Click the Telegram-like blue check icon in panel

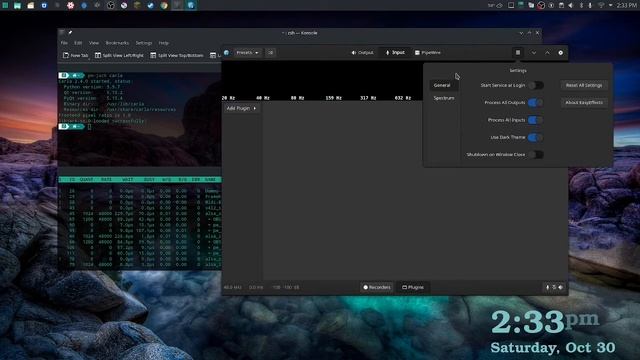coord(151,5)
